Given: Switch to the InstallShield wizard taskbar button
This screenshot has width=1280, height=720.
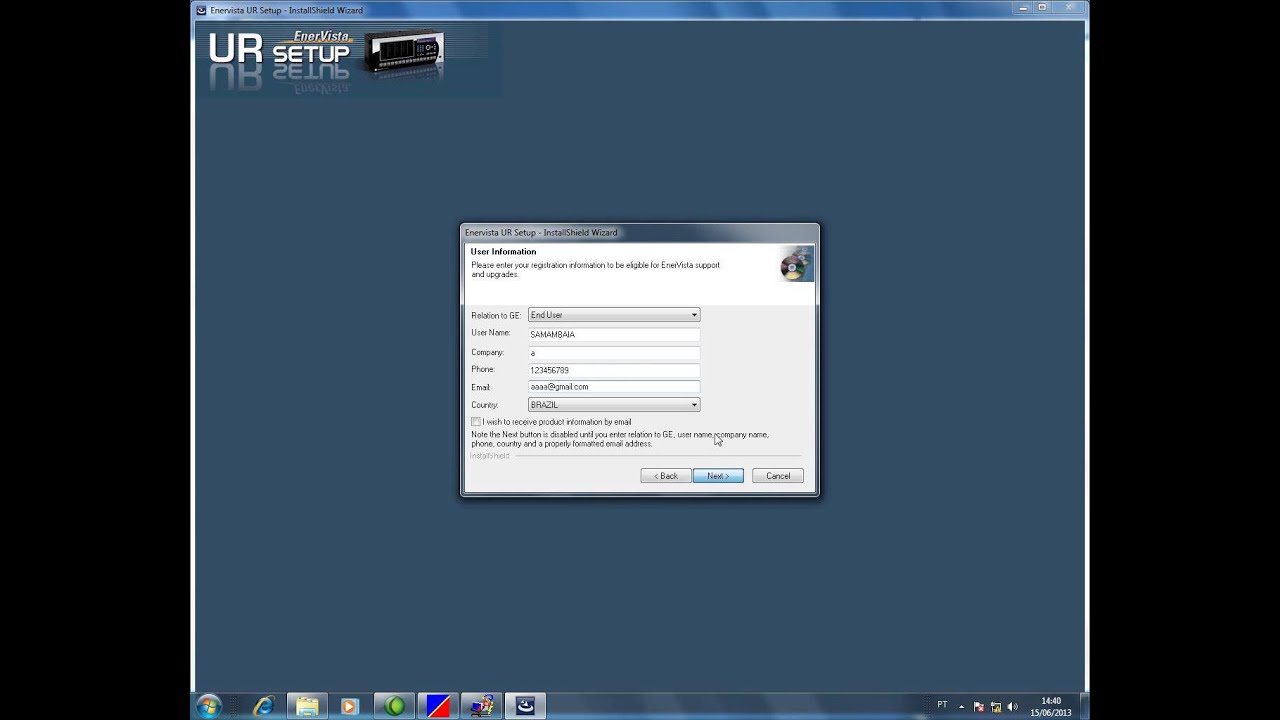Looking at the screenshot, I should click(525, 706).
